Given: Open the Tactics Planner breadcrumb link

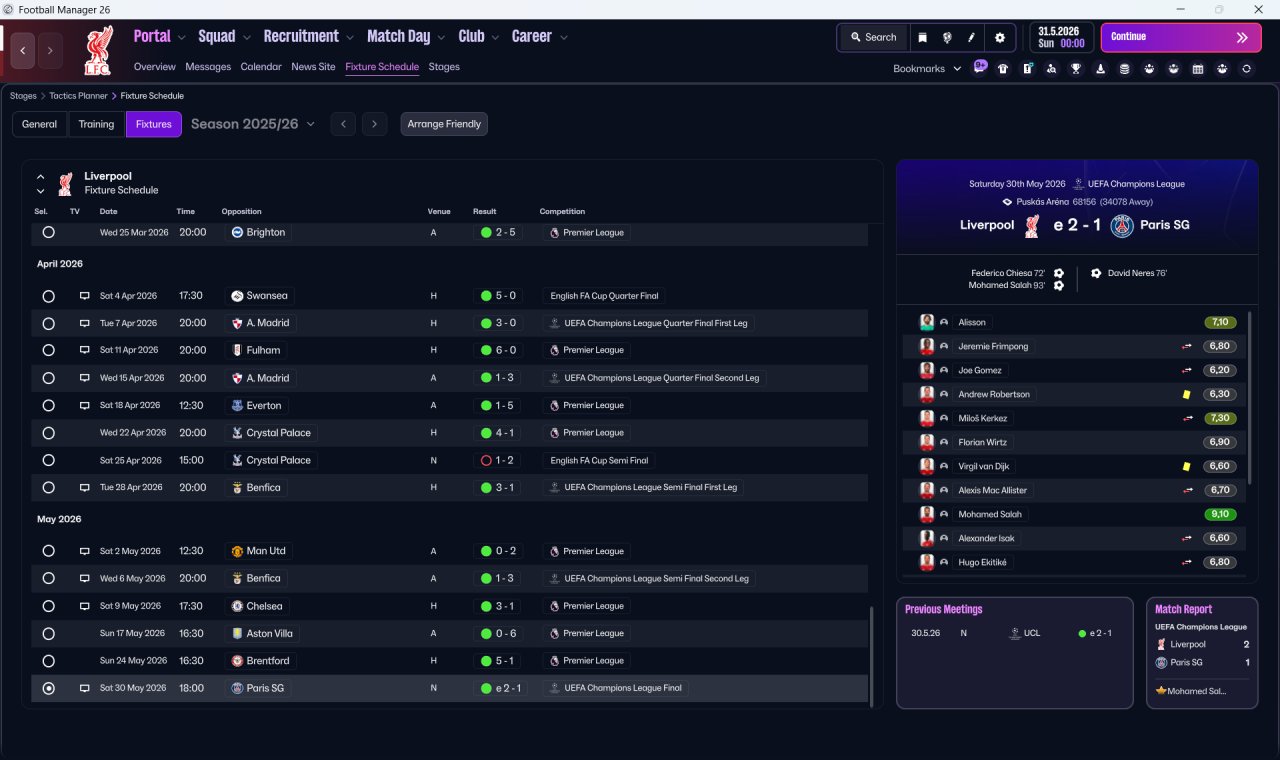Looking at the screenshot, I should click(x=78, y=96).
